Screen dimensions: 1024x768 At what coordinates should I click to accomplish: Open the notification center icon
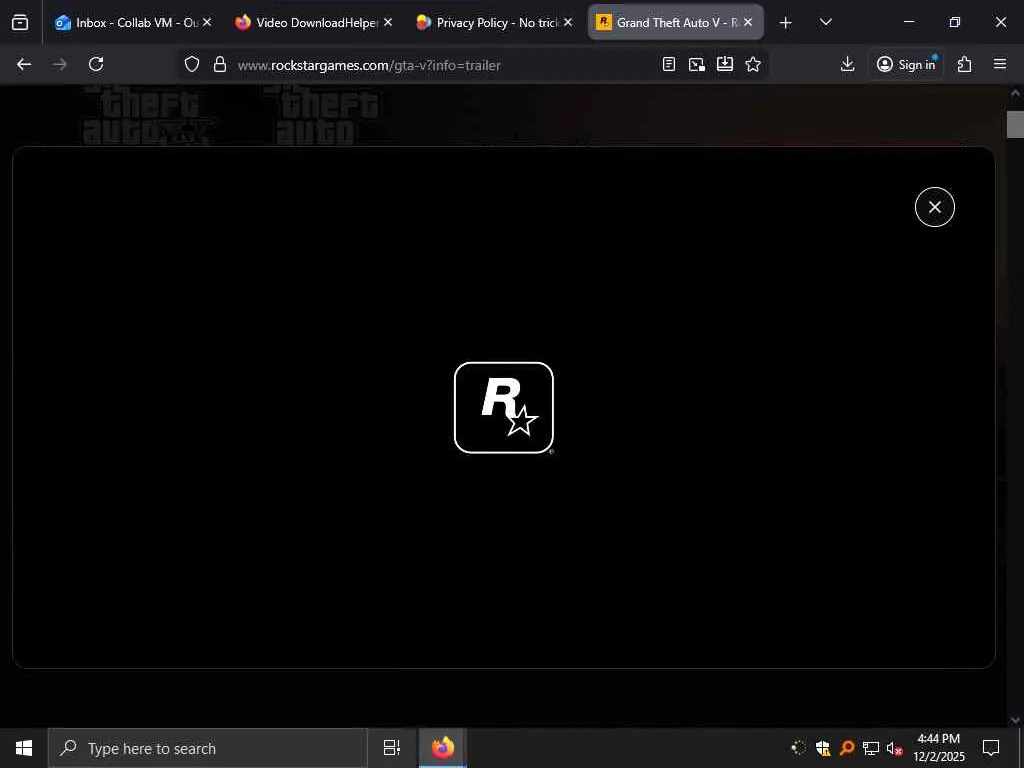(x=991, y=748)
